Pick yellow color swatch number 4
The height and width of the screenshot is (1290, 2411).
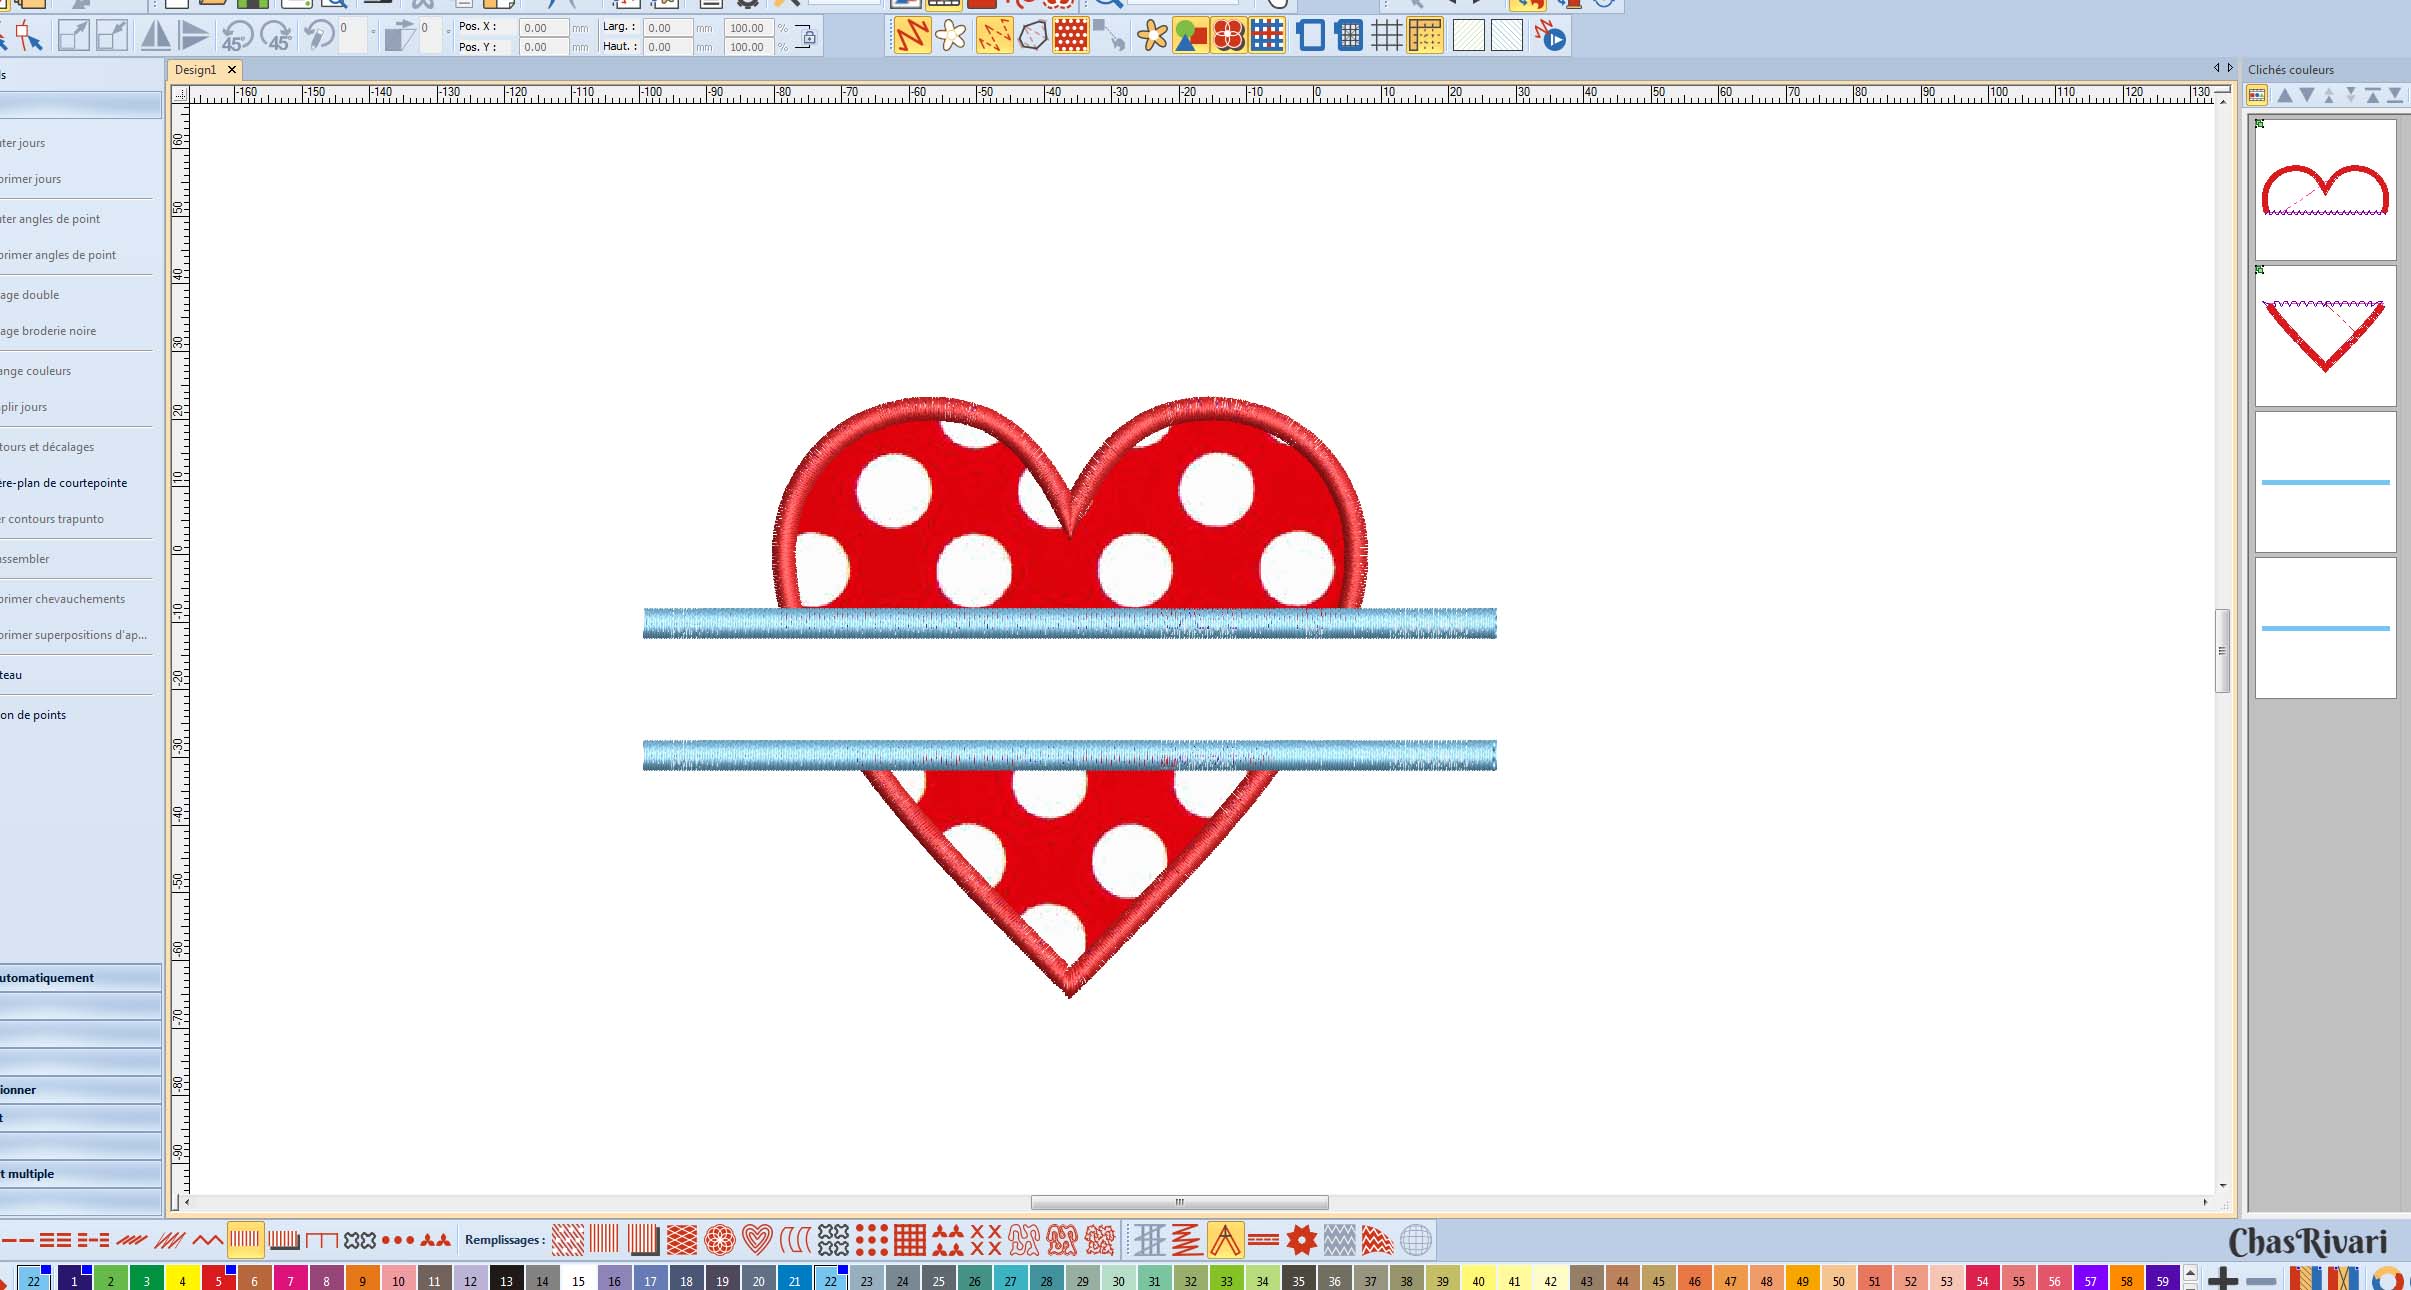182,1279
